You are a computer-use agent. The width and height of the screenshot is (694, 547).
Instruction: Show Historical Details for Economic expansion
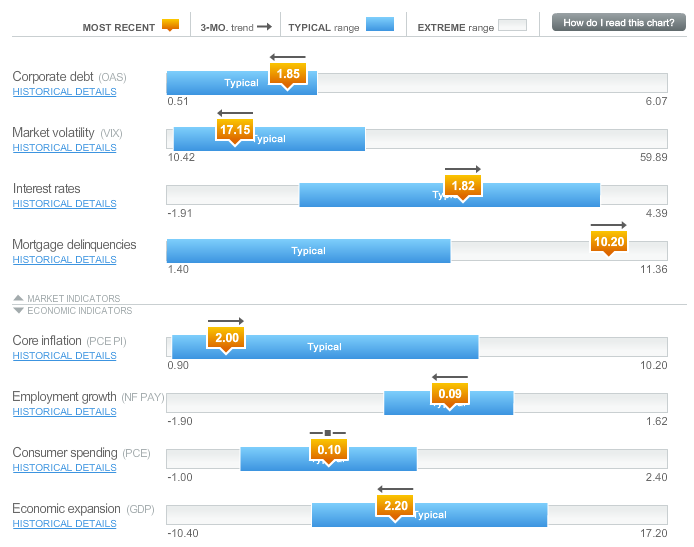point(64,524)
